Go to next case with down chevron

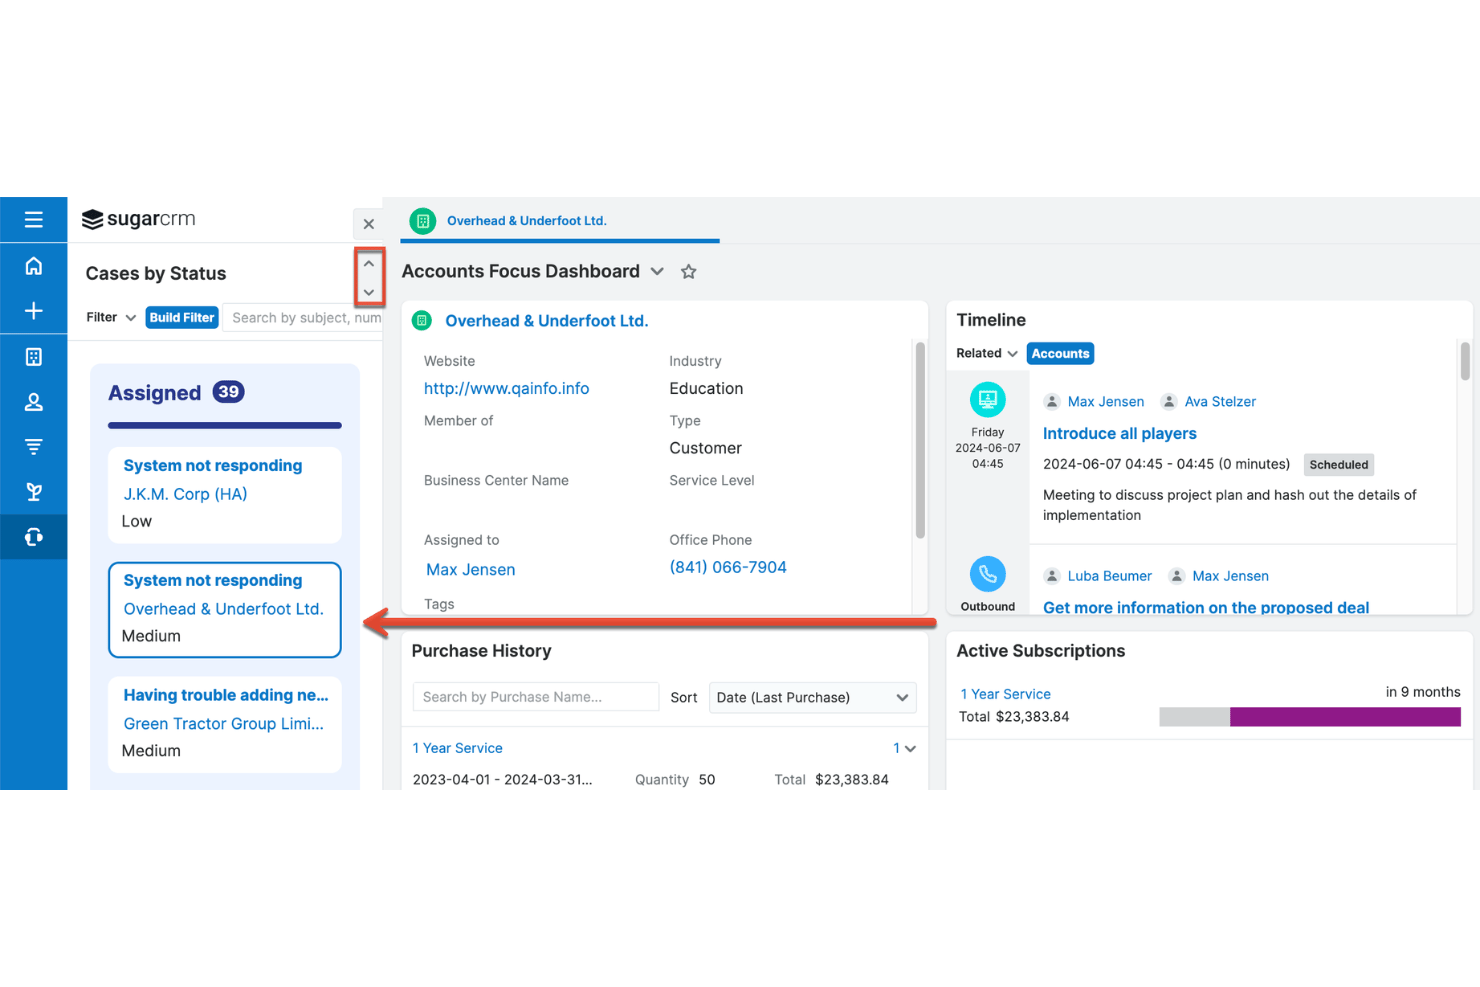coord(369,292)
